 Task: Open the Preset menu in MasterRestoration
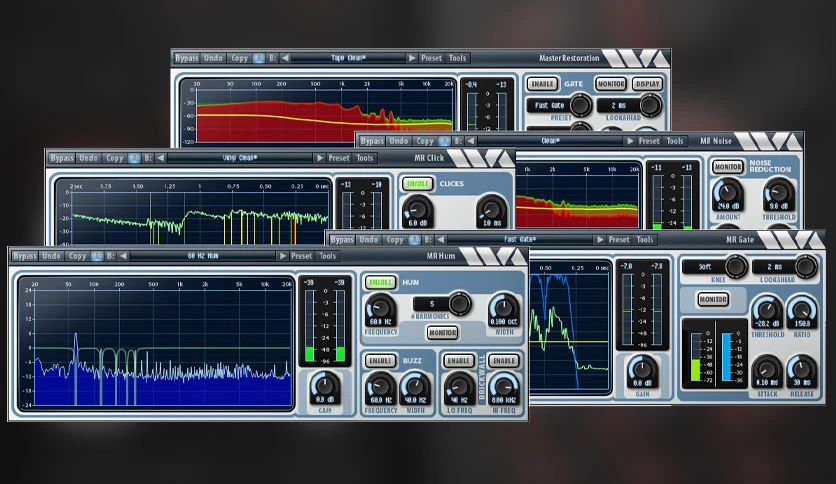coord(431,58)
